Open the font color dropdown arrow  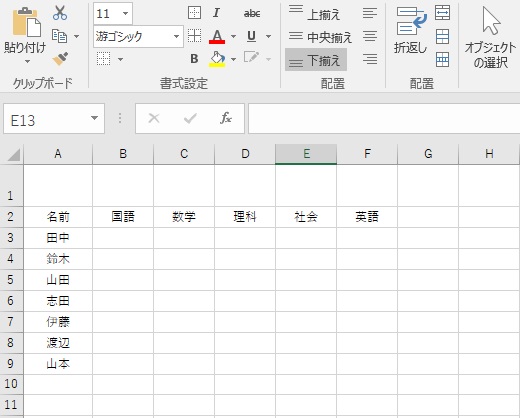pos(233,36)
